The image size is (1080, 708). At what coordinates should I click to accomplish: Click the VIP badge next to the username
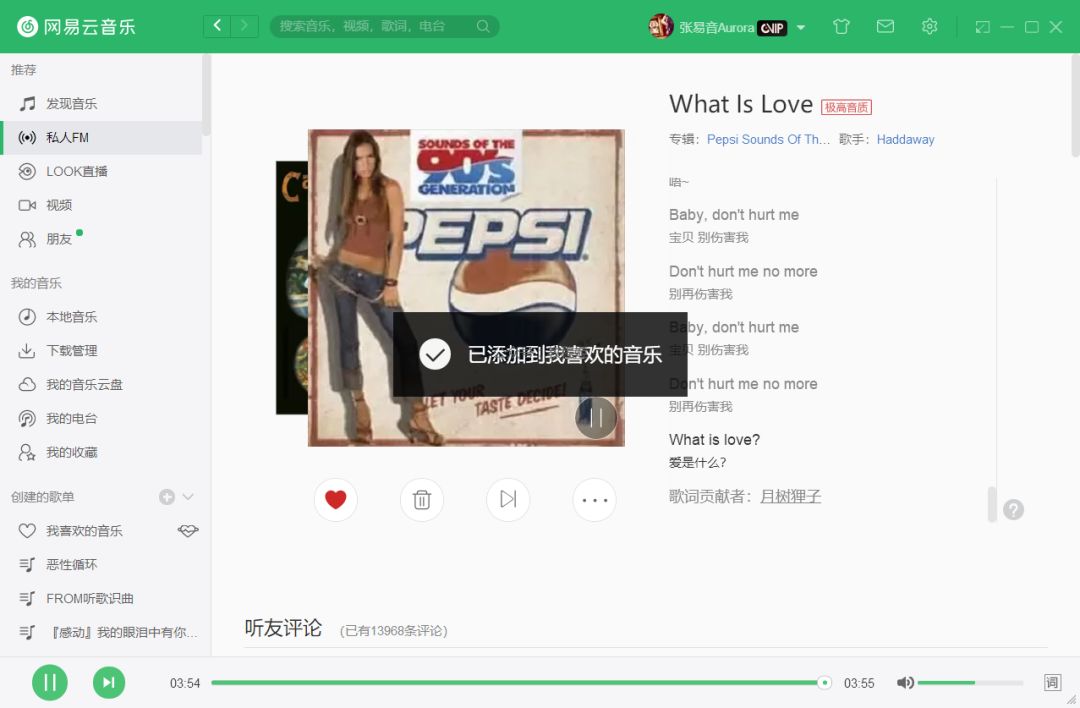772,28
